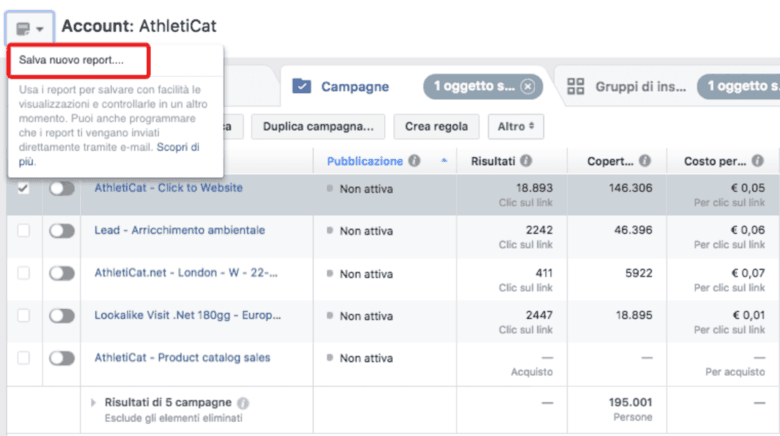
Task: Click the Gruppi di inserzioni grid icon
Action: point(576,86)
